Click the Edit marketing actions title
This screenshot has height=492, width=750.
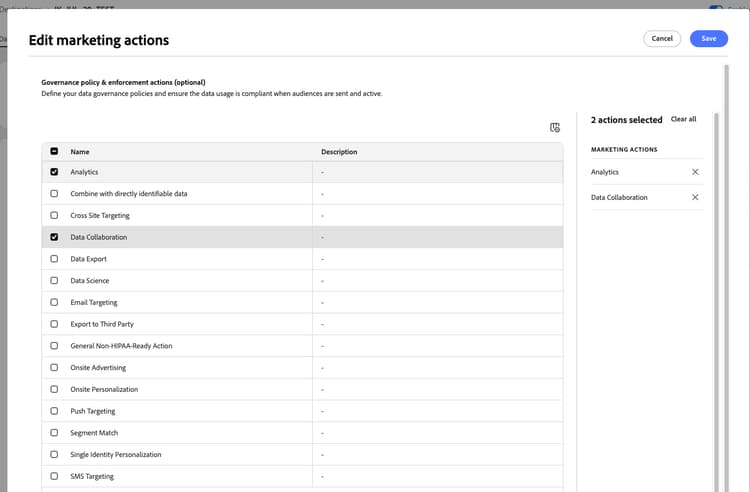[x=99, y=40]
